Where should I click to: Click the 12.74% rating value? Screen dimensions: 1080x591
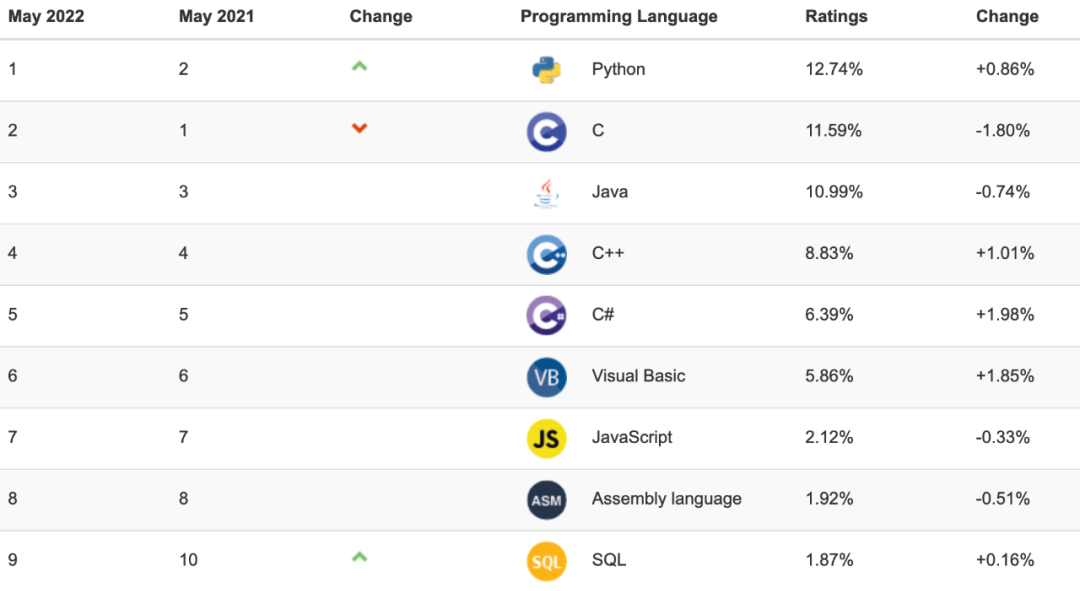[x=834, y=69]
